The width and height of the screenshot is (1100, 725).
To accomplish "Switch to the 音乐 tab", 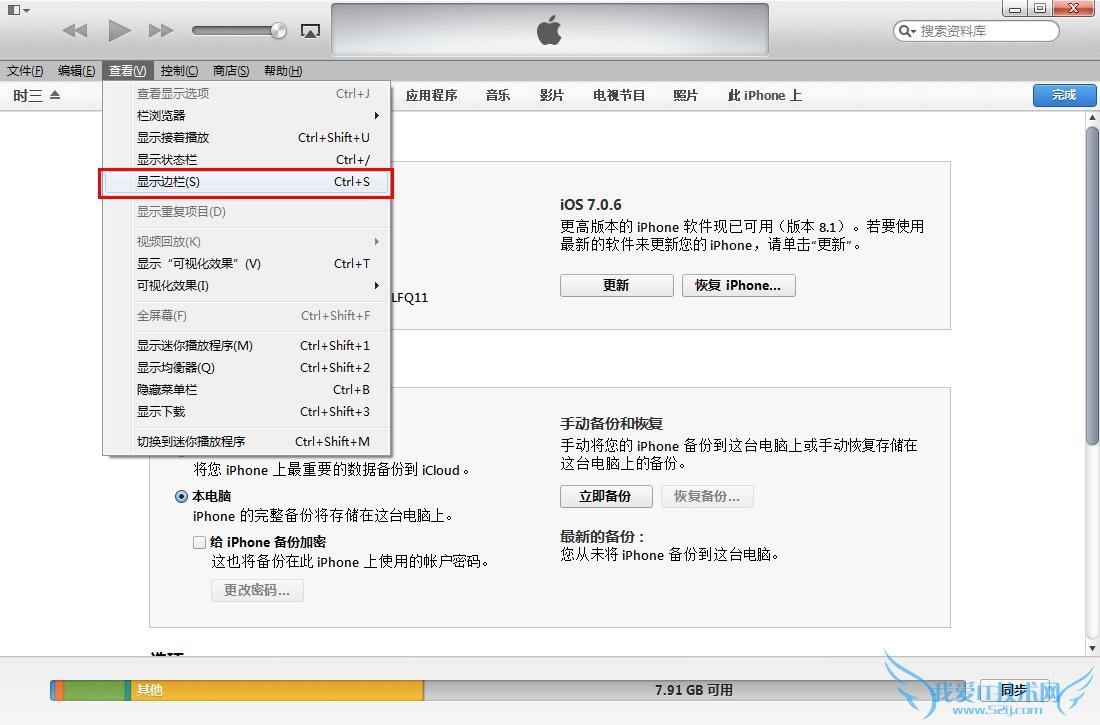I will point(497,95).
